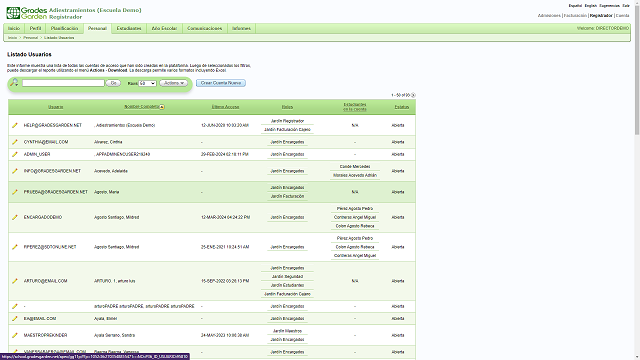The width and height of the screenshot is (640, 360).
Task: Click the Estudiantes en la cuenta header
Action: pos(355,107)
